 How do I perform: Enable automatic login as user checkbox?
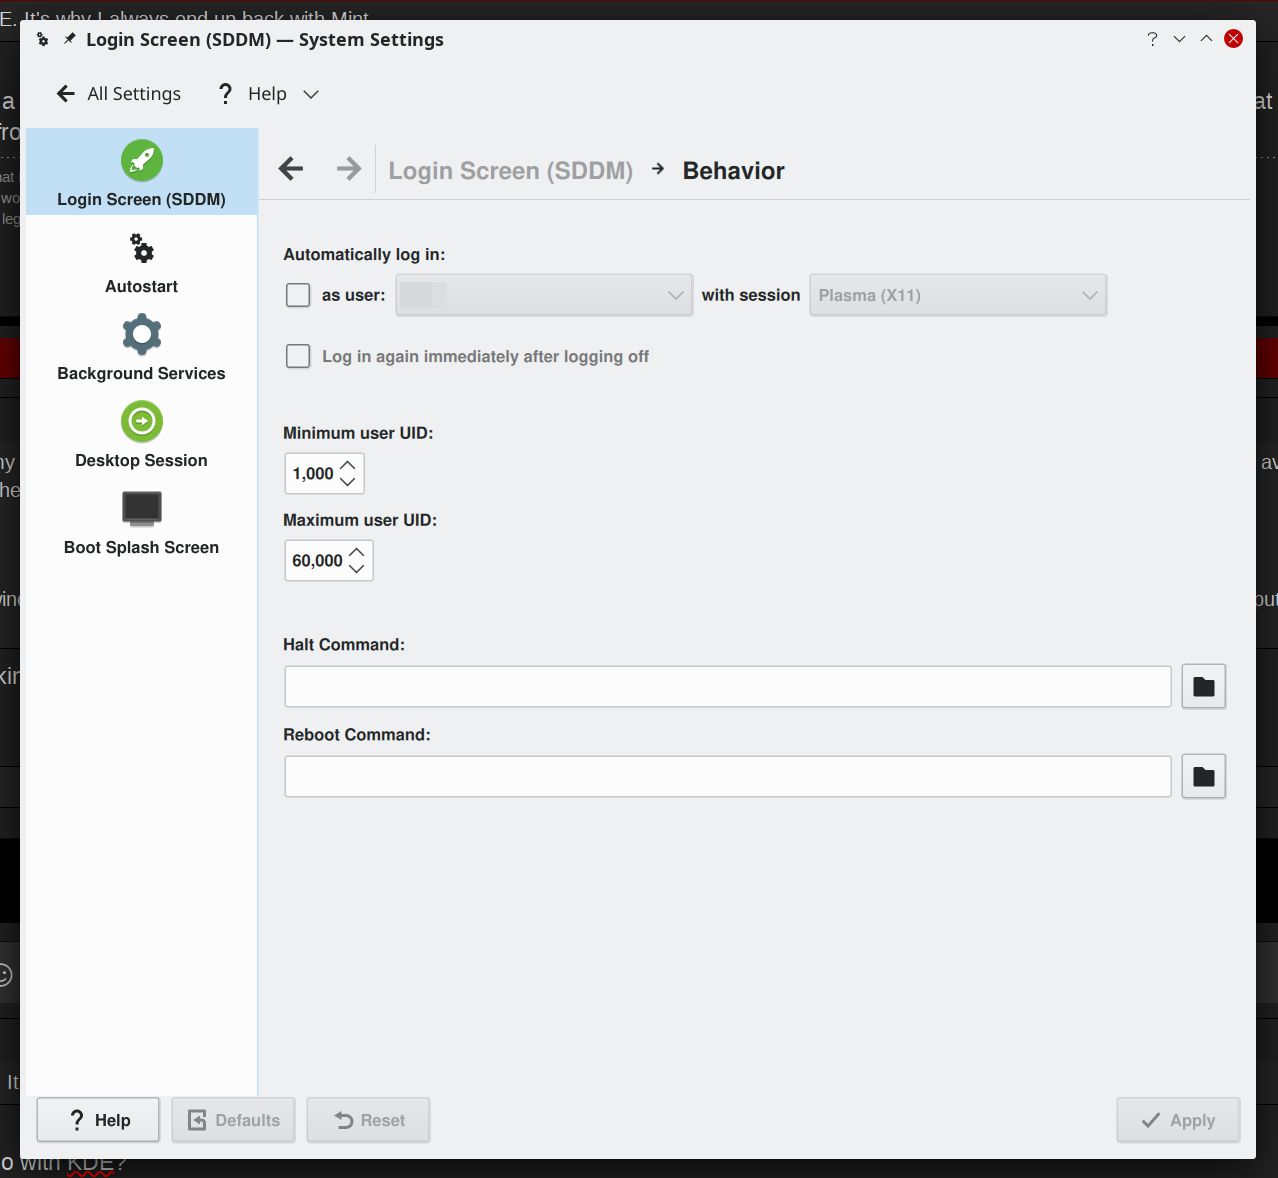pyautogui.click(x=298, y=295)
